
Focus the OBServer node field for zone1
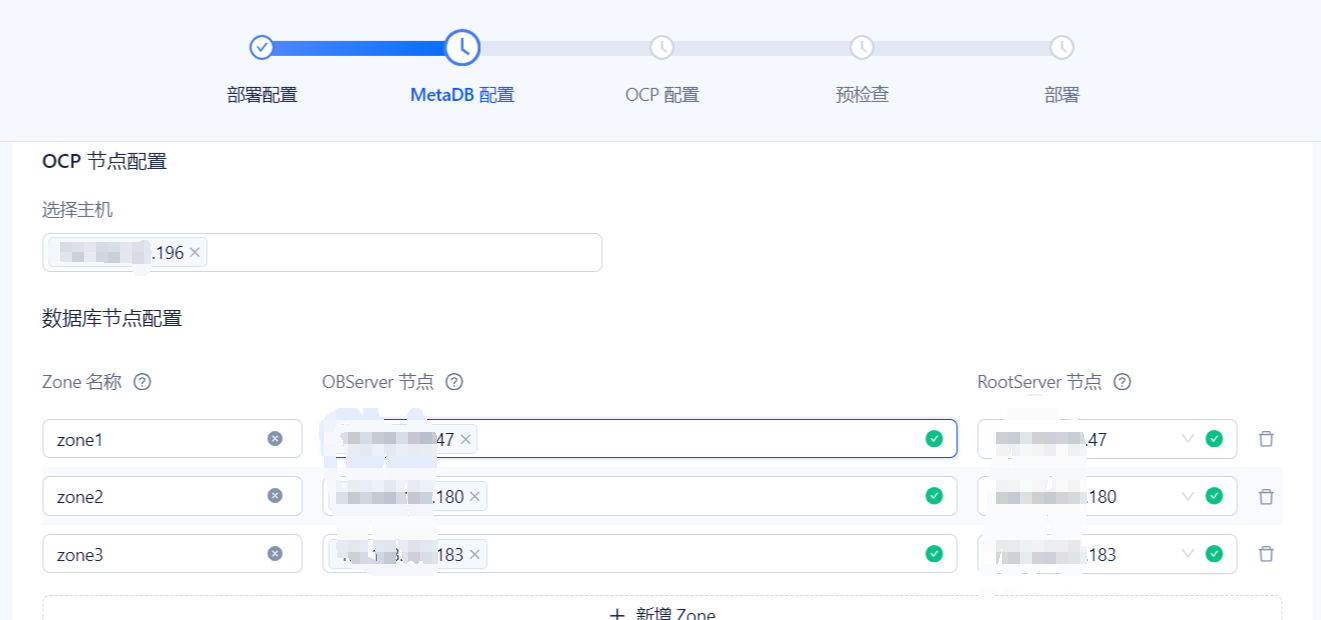[640, 438]
